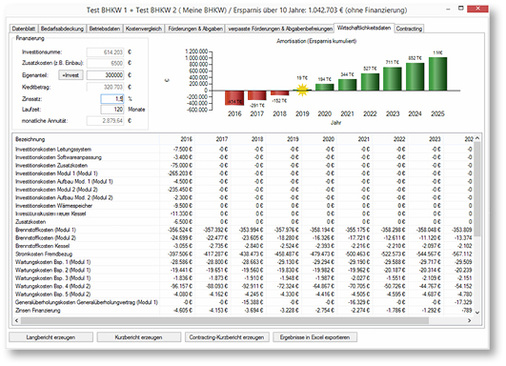
Task: Click Langbericht erzeugen button
Action: pos(51,337)
